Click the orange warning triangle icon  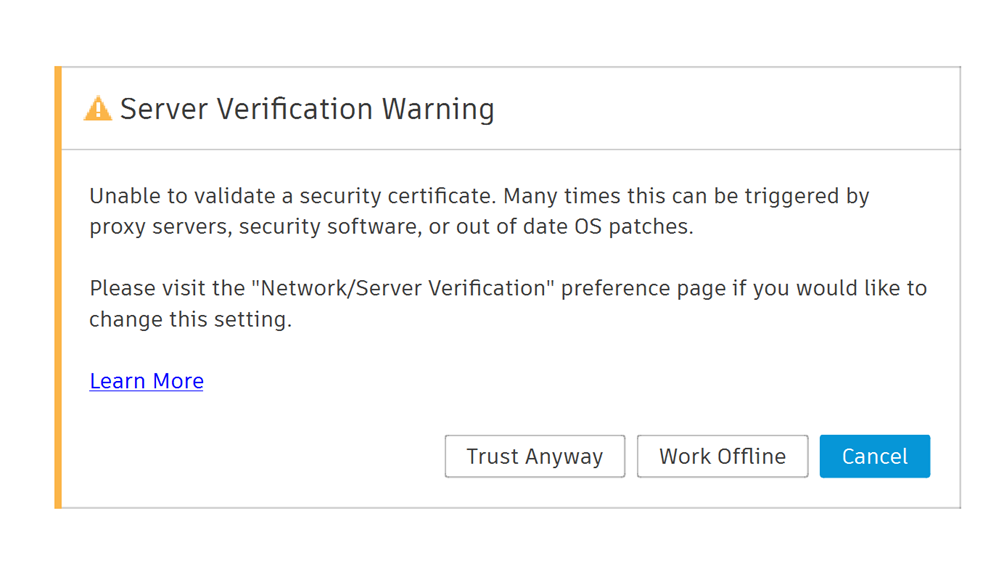click(x=98, y=108)
